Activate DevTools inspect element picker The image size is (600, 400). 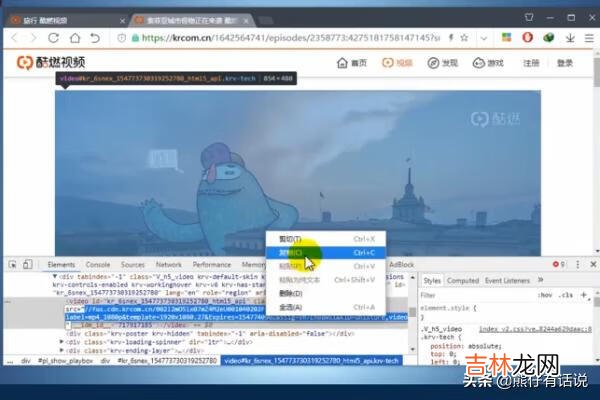12,265
